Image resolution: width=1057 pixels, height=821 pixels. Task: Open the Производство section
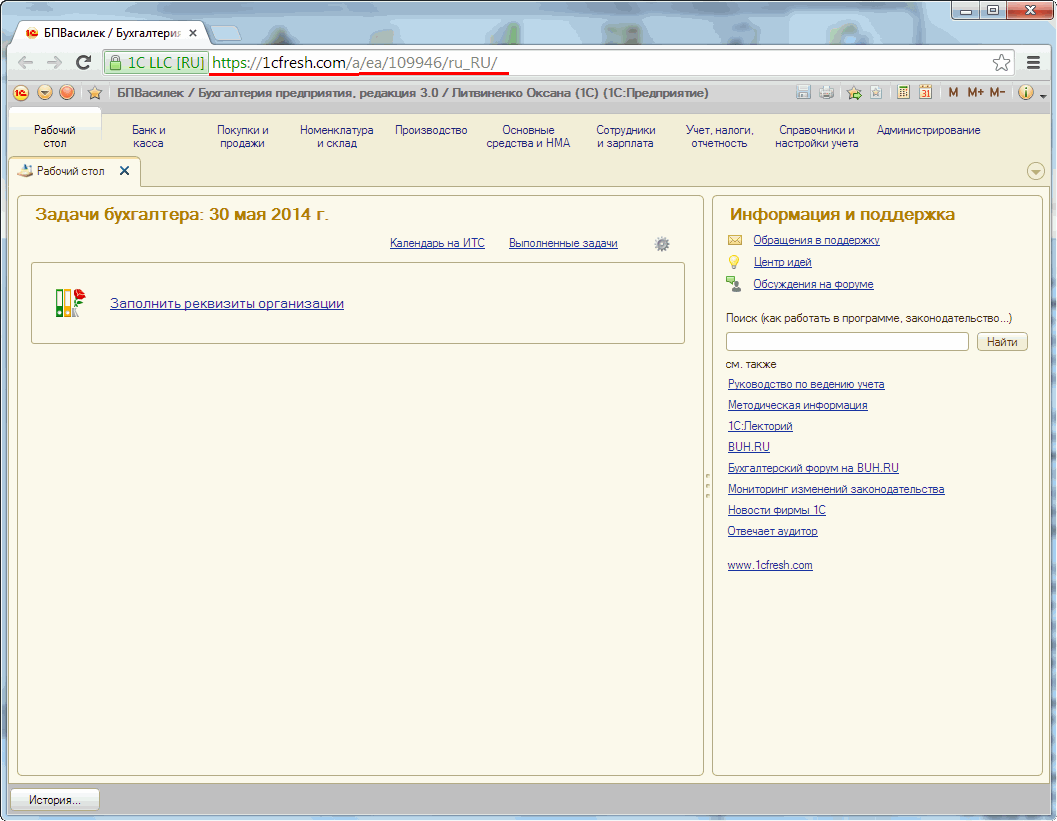click(431, 130)
